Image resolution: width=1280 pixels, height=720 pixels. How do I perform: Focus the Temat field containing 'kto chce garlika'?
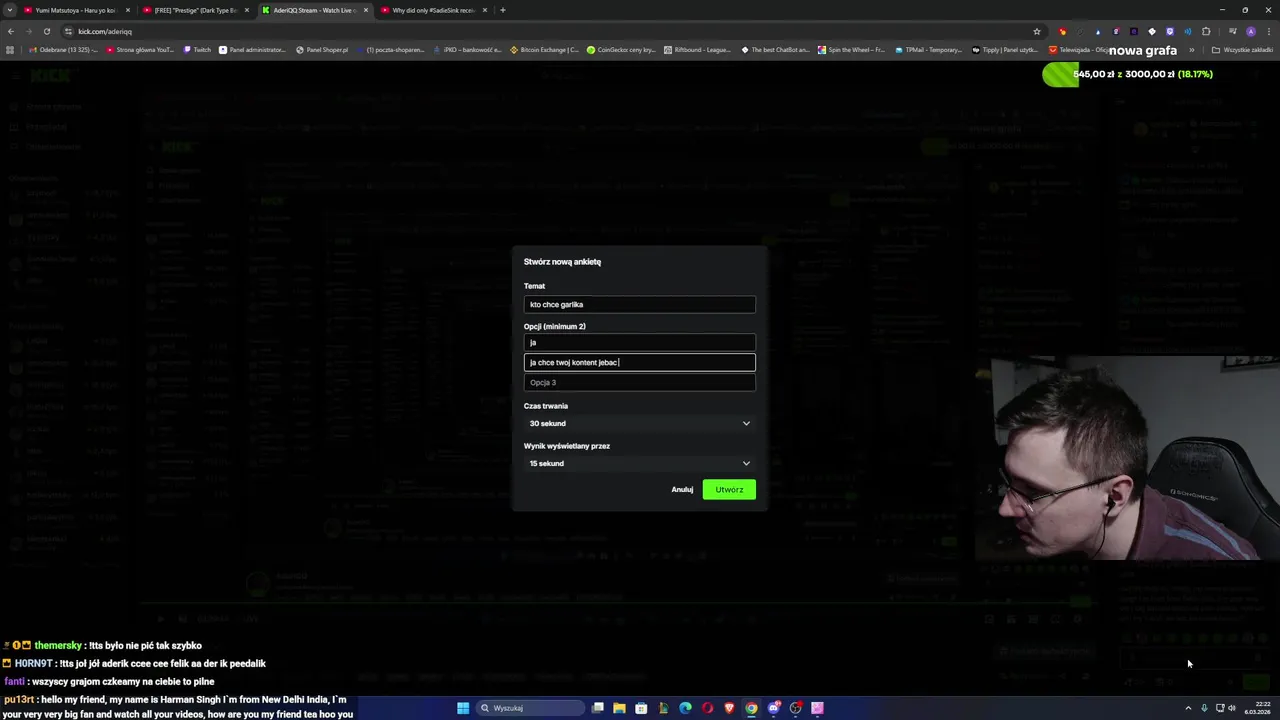[639, 304]
